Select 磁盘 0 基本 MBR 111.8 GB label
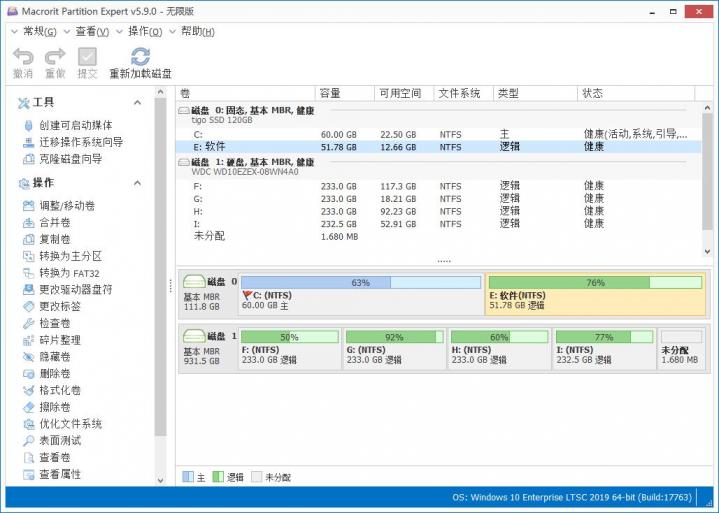Image resolution: width=719 pixels, height=513 pixels. (x=208, y=294)
